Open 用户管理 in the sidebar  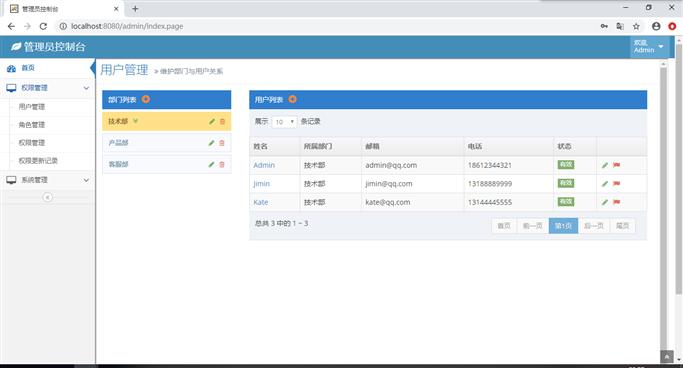[31, 107]
